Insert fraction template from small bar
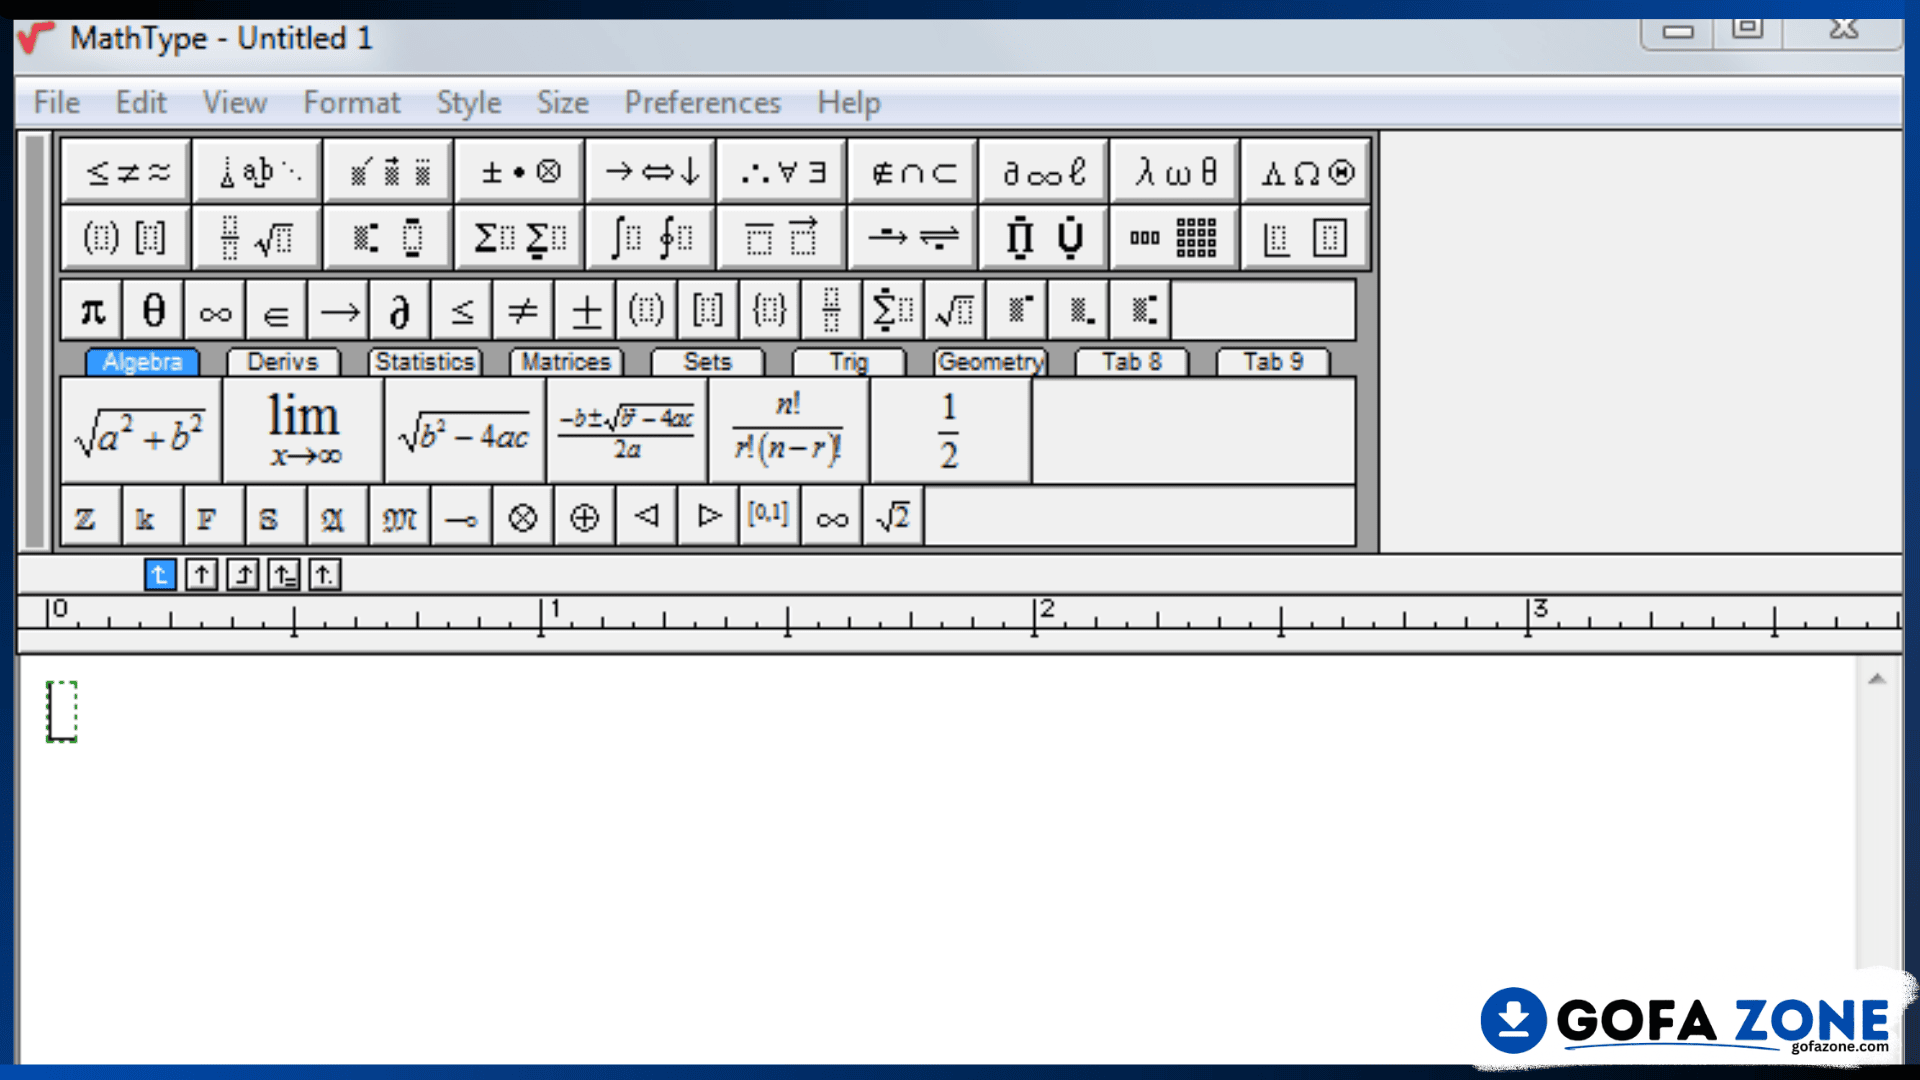The width and height of the screenshot is (1920, 1080). pyautogui.click(x=831, y=311)
